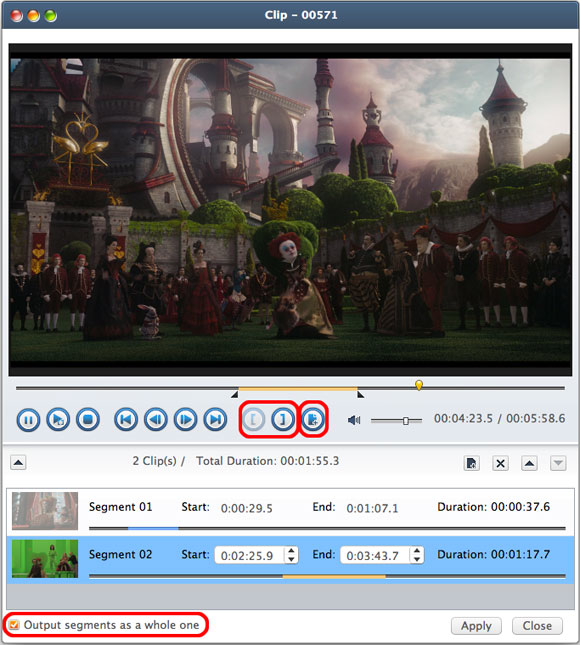The height and width of the screenshot is (645, 580).
Task: Click the yellow playhead marker on timeline
Action: click(x=419, y=385)
